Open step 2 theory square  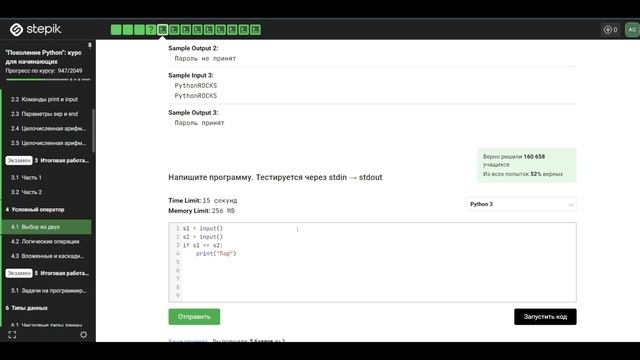click(128, 30)
